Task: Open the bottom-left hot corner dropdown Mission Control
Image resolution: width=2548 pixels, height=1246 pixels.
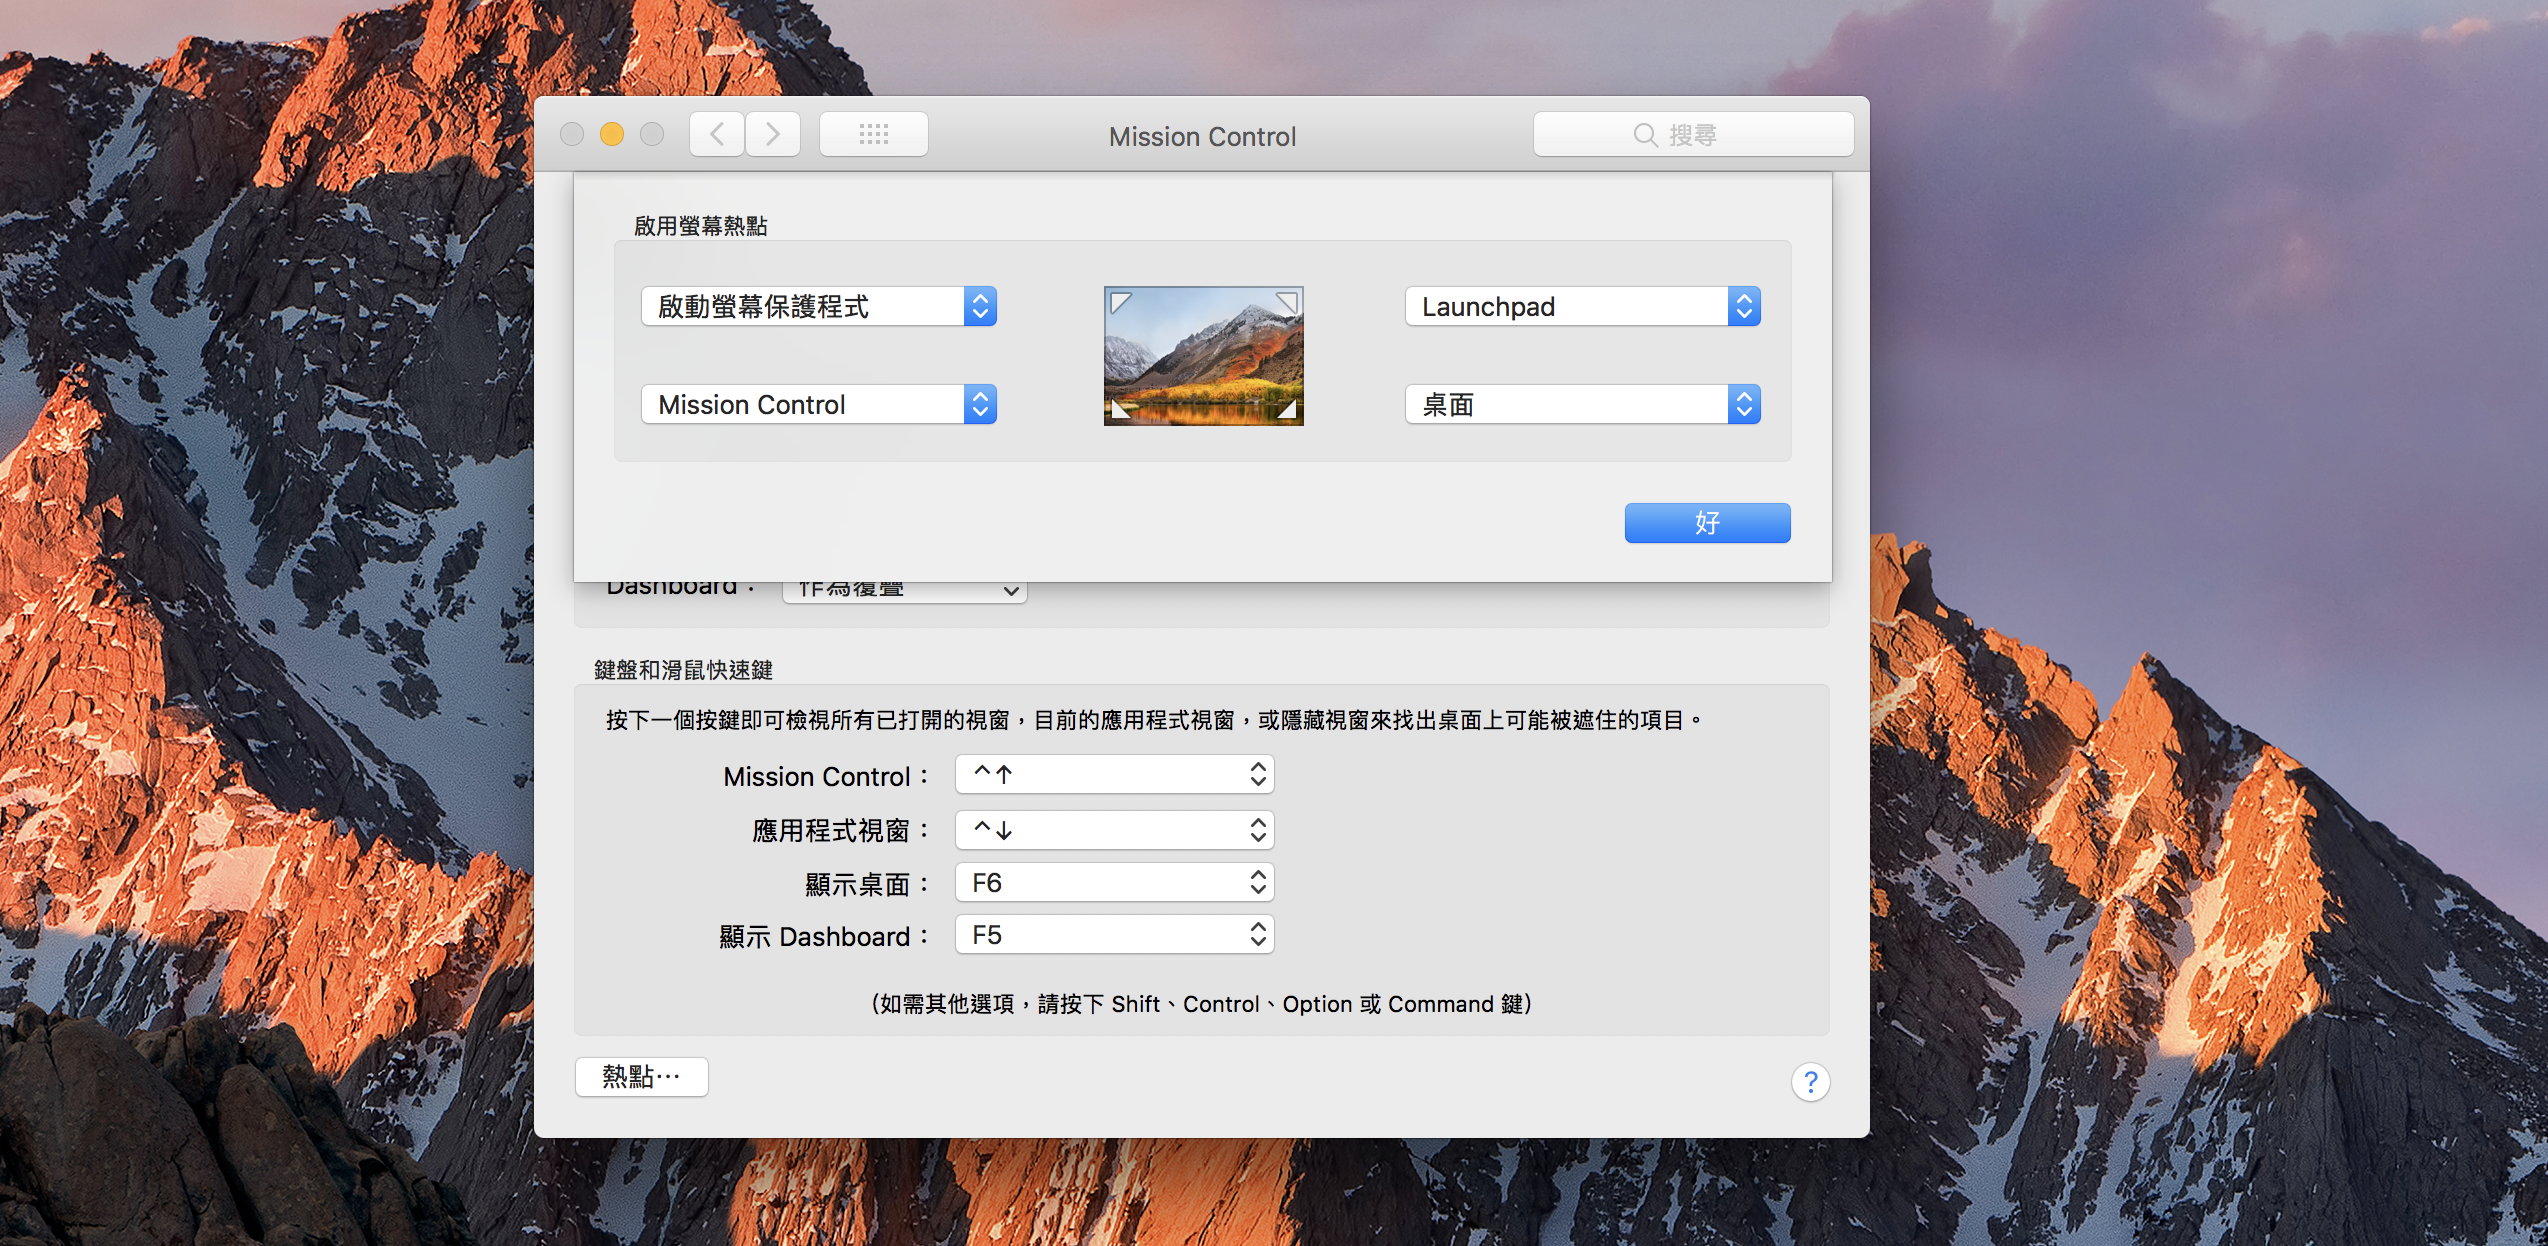Action: 819,404
